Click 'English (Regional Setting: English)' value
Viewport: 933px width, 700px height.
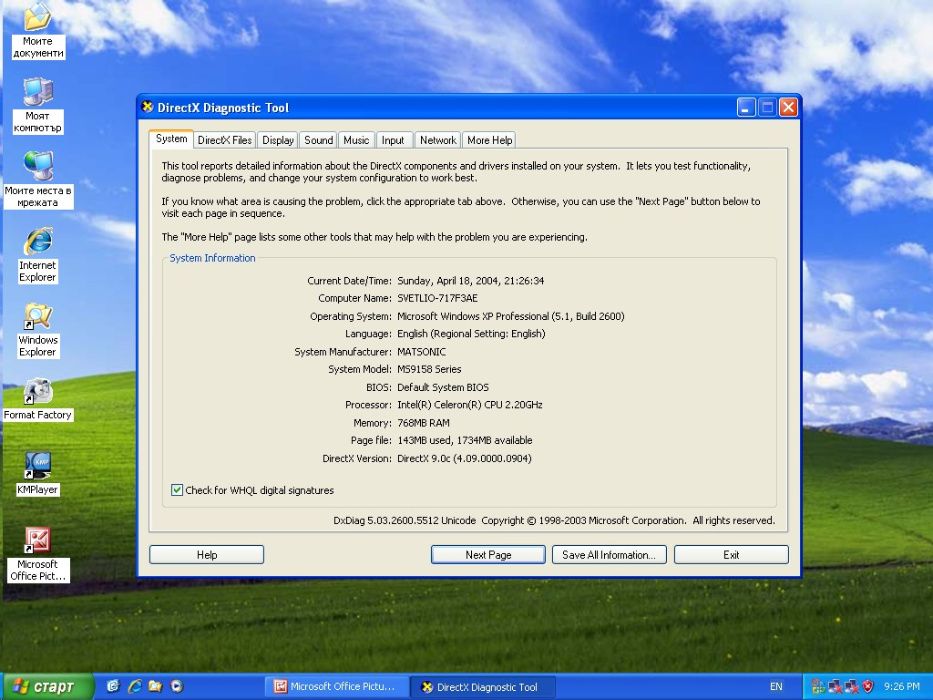pyautogui.click(x=471, y=334)
